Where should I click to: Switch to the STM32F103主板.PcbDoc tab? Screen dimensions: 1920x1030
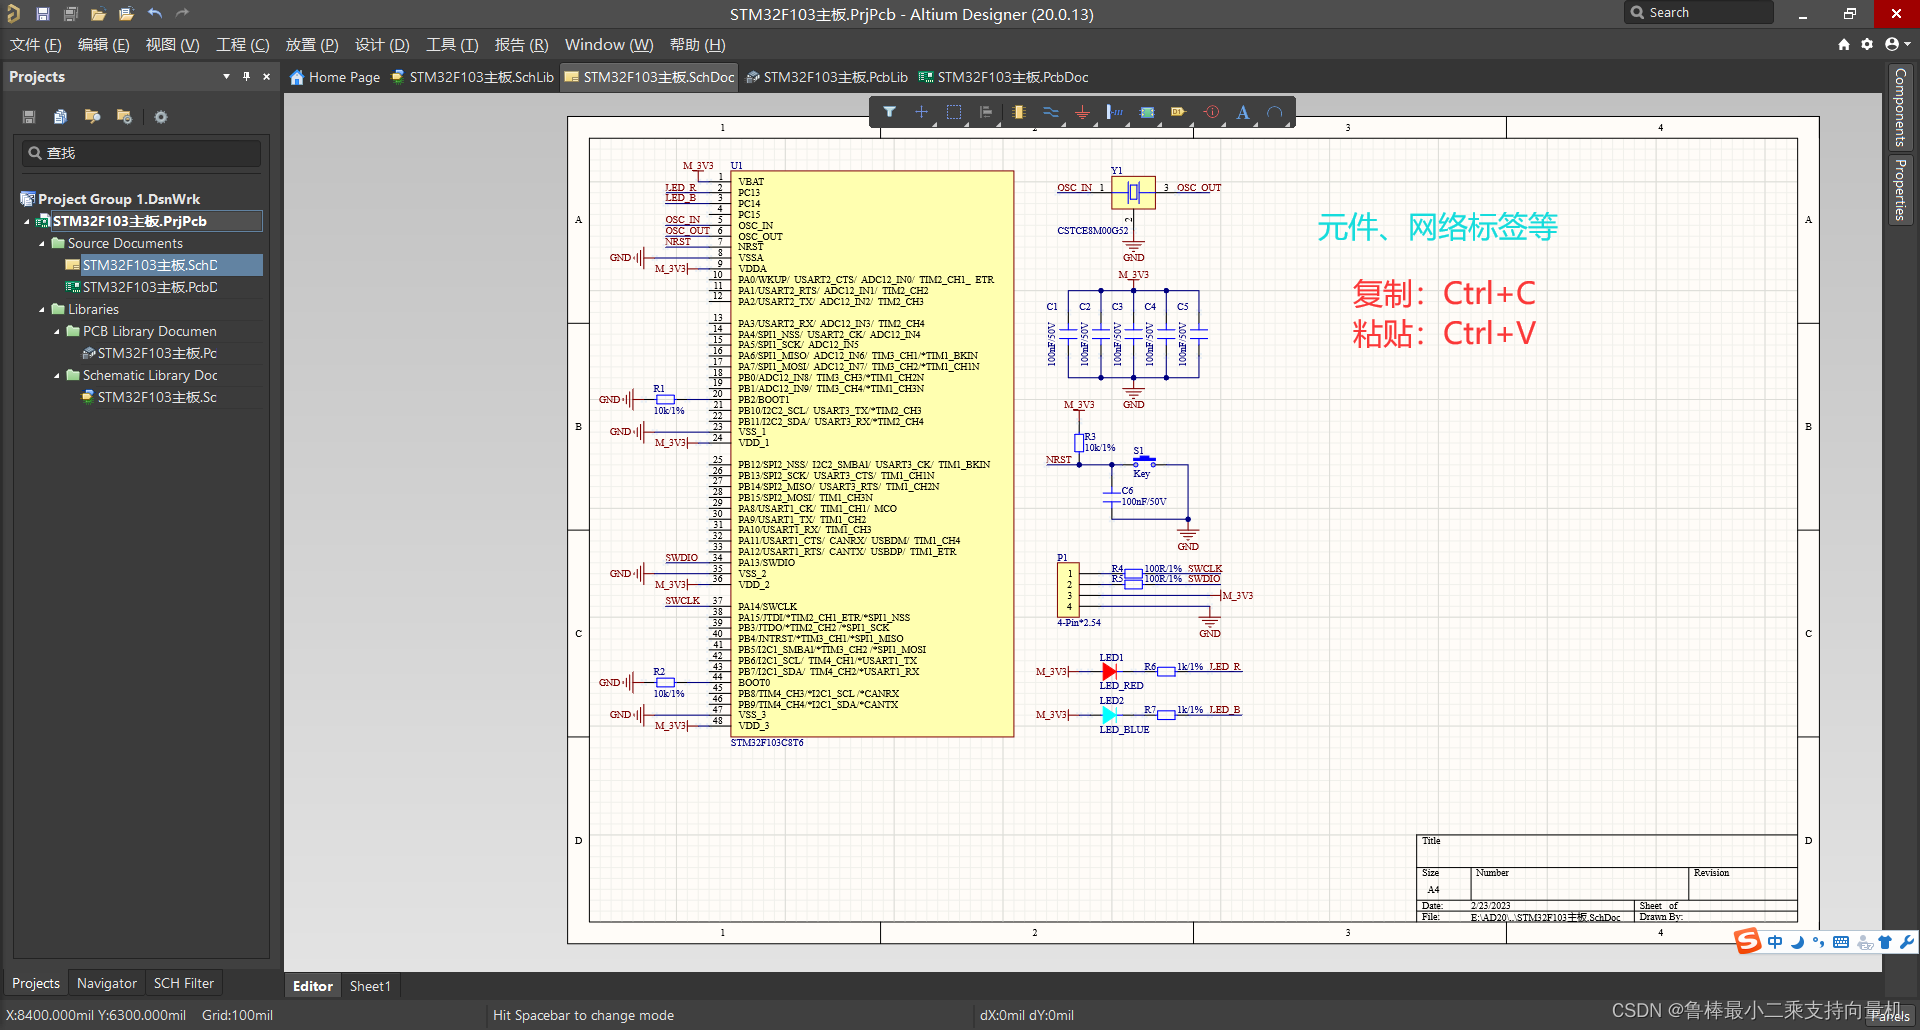tap(1004, 77)
